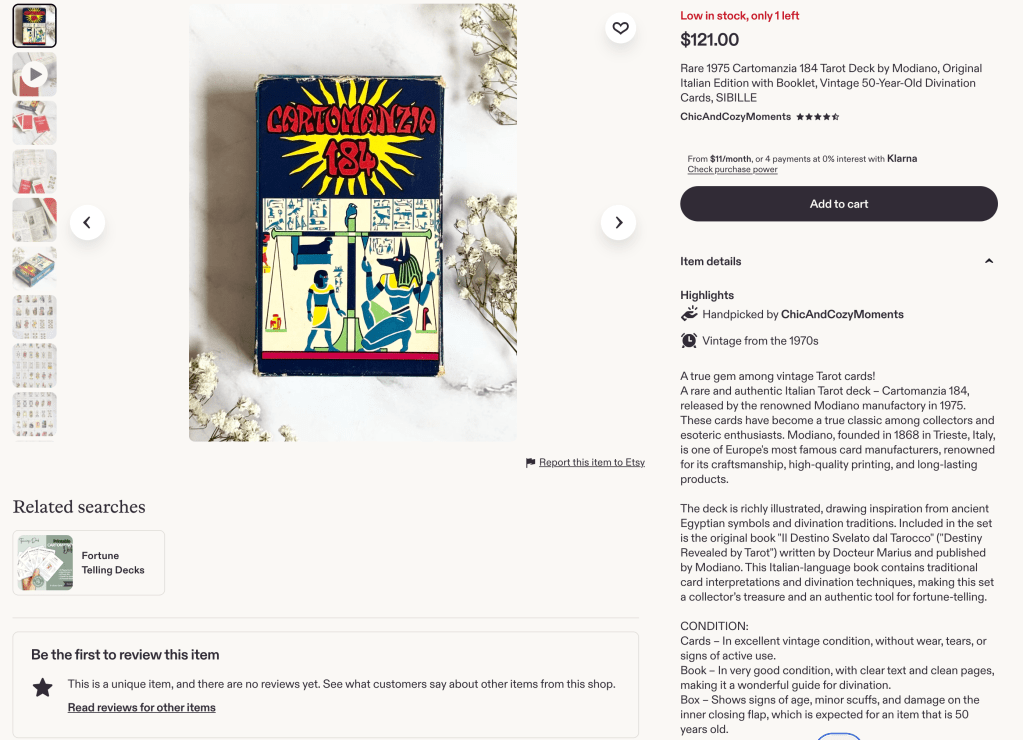Open Fortune Telling Decks related search
This screenshot has height=740, width=1023.
click(x=88, y=563)
